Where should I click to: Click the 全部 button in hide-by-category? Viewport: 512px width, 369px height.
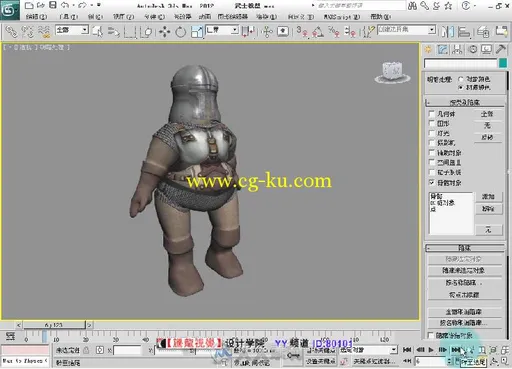click(x=487, y=114)
